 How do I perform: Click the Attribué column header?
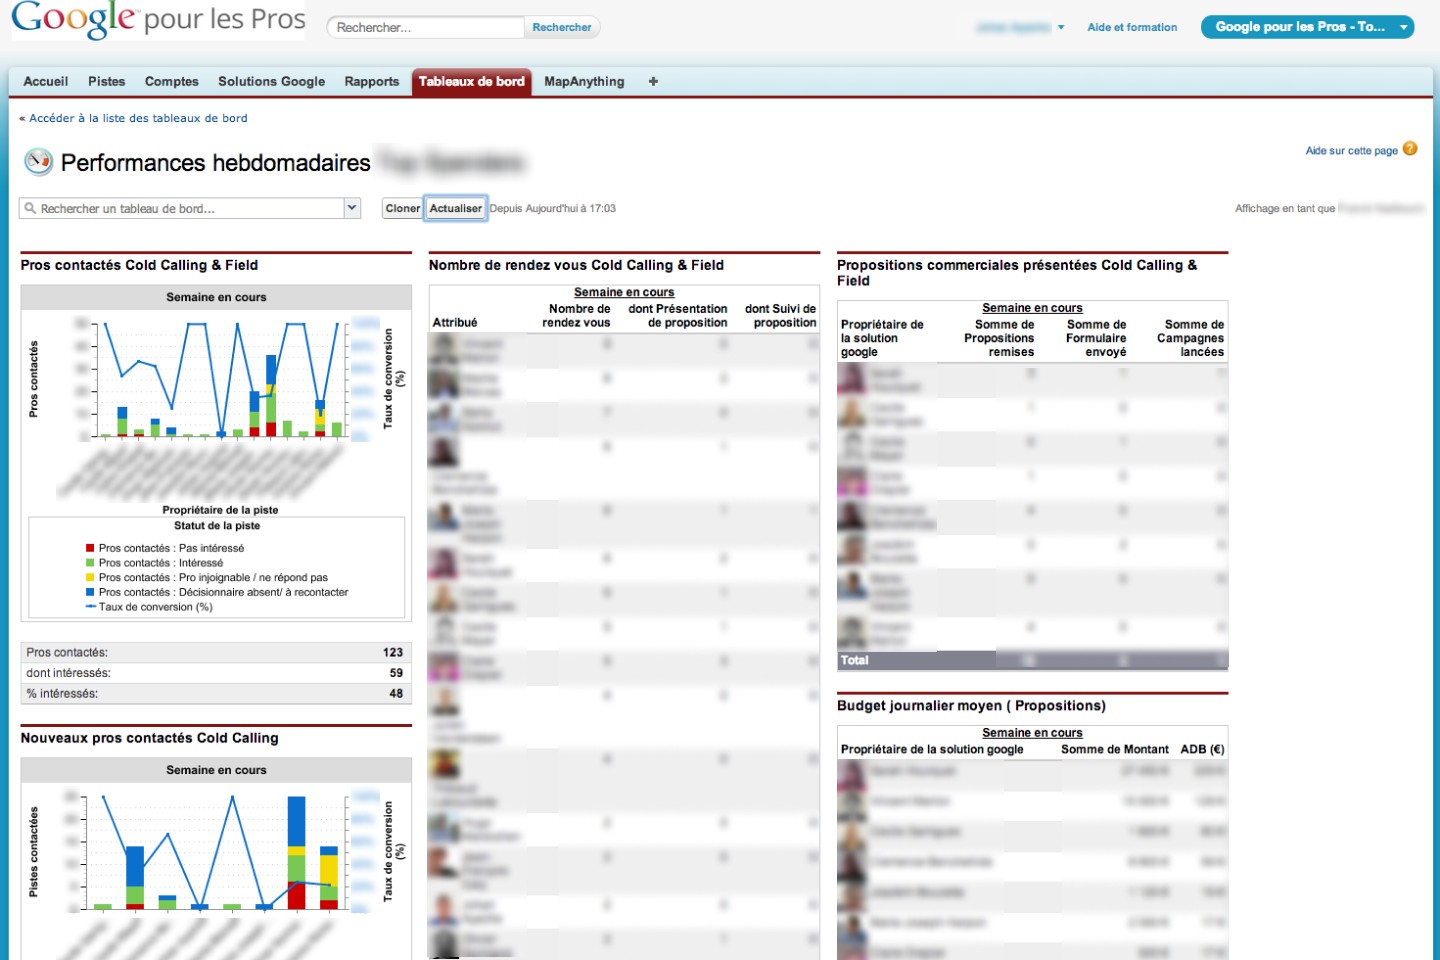point(455,323)
